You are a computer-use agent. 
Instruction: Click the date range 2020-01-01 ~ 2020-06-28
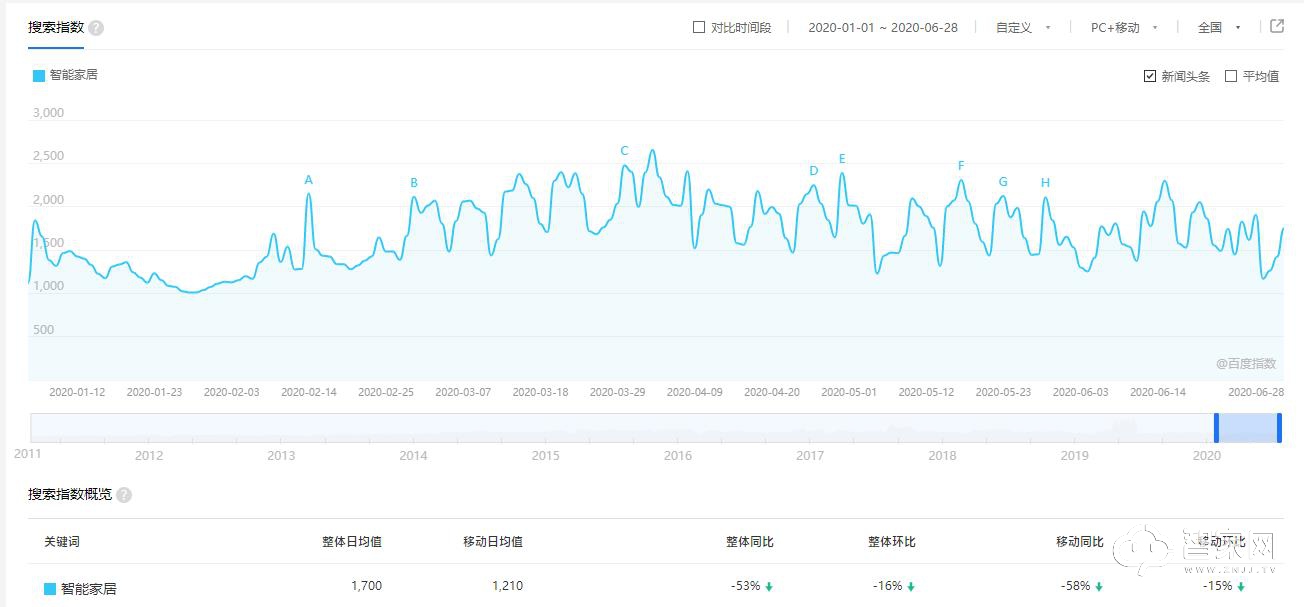(x=882, y=28)
